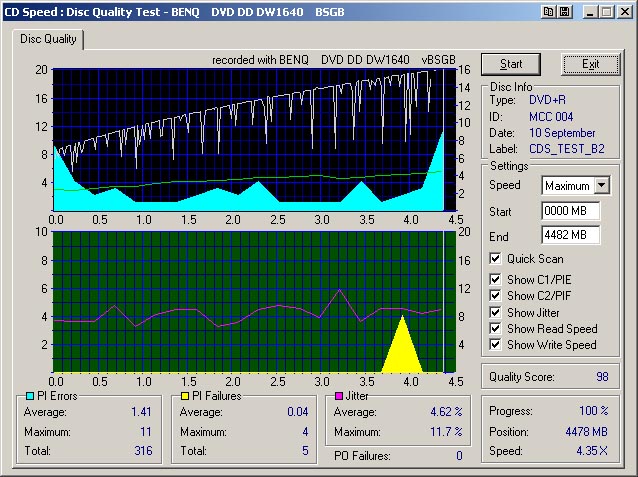Click PI Errors total value 316
Image resolution: width=638 pixels, height=477 pixels.
tap(143, 451)
